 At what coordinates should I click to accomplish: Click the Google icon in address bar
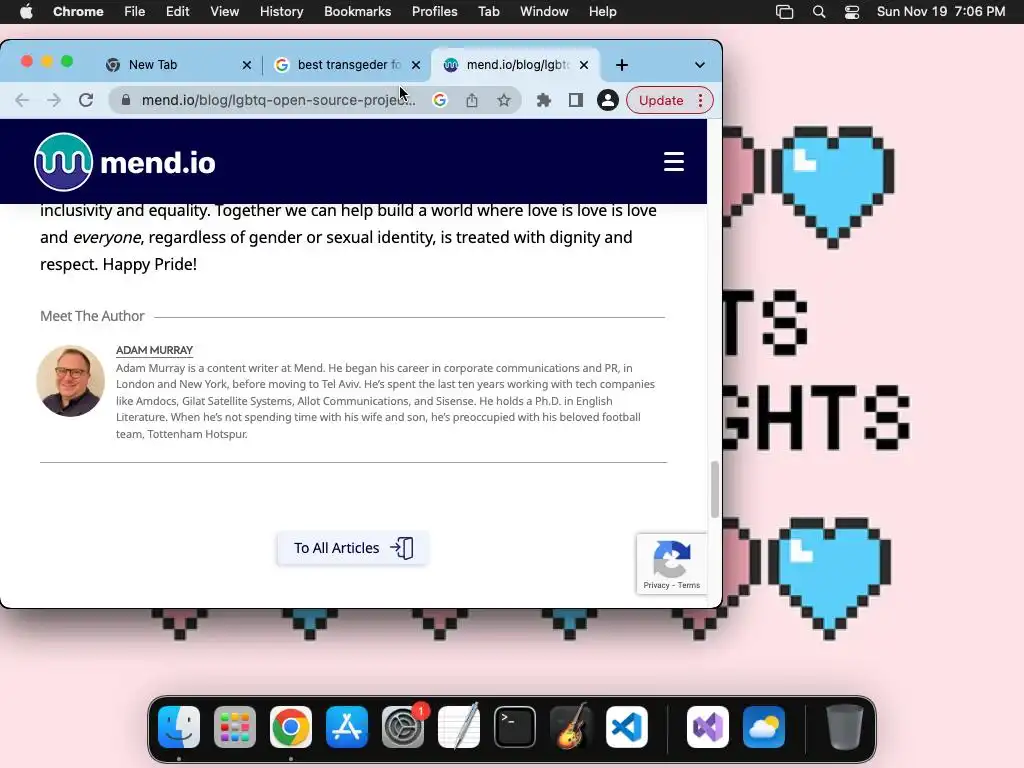[440, 100]
